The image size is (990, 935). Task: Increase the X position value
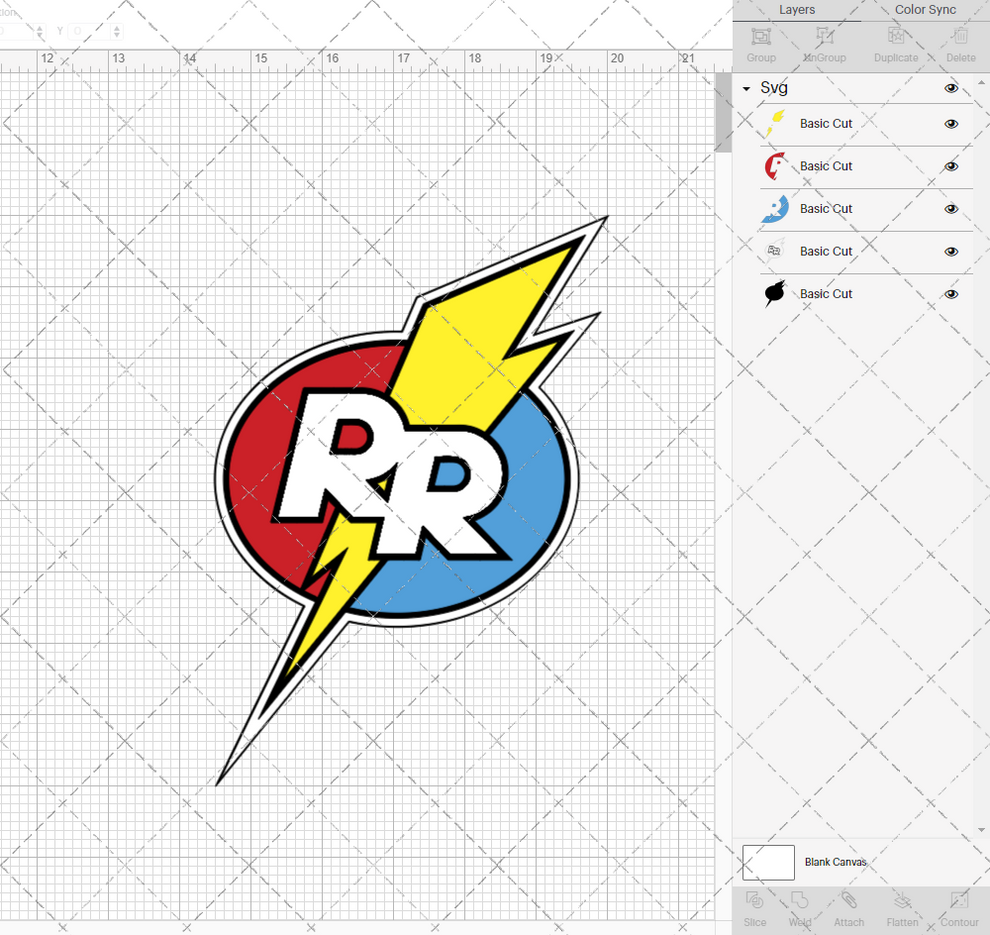pos(38,27)
